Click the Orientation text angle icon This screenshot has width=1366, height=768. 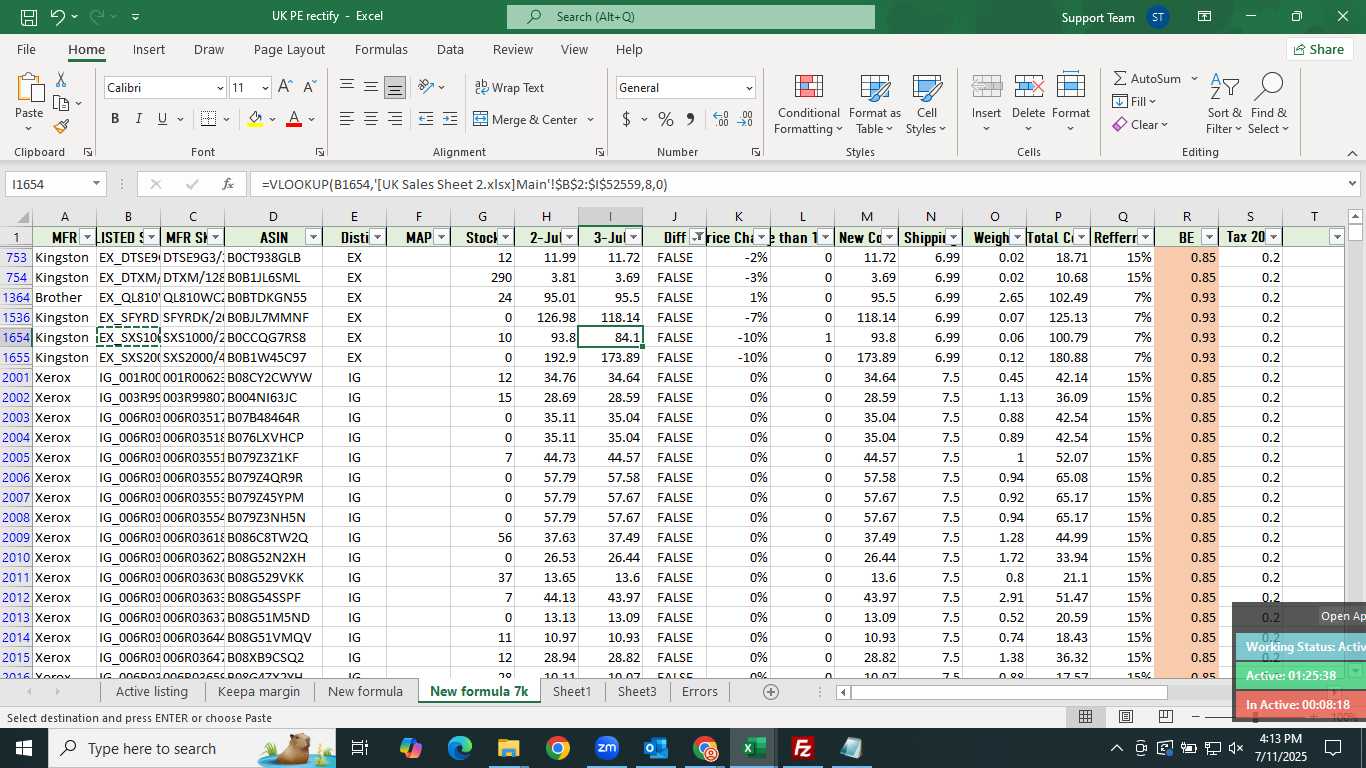click(x=426, y=87)
